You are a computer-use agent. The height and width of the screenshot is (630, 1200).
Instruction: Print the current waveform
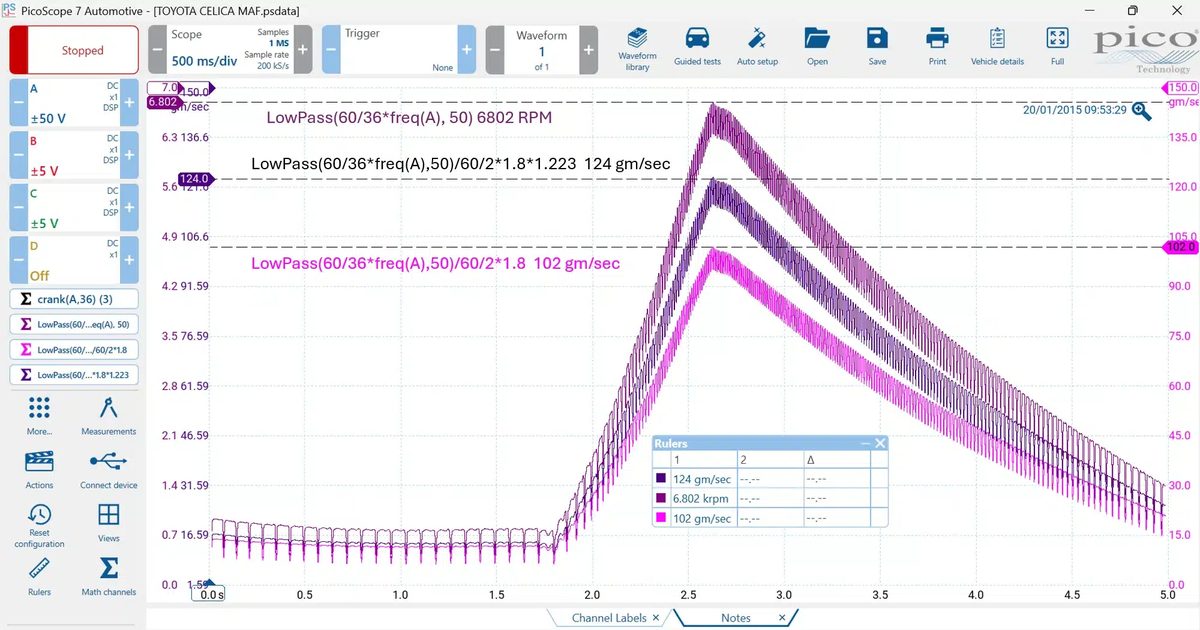[937, 46]
